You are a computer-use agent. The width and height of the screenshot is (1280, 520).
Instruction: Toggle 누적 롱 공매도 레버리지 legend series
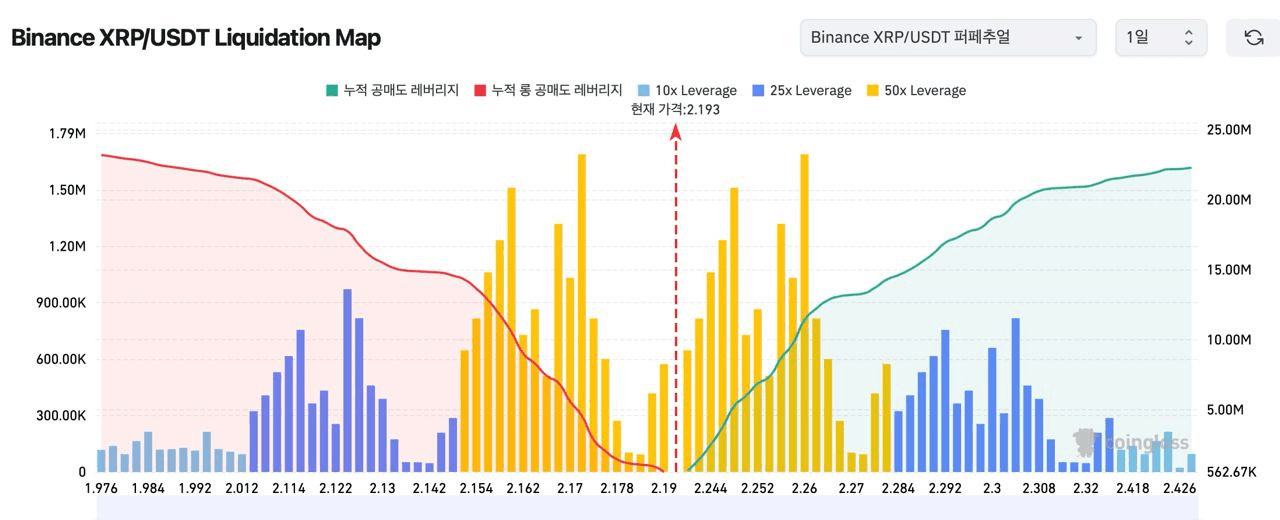548,90
